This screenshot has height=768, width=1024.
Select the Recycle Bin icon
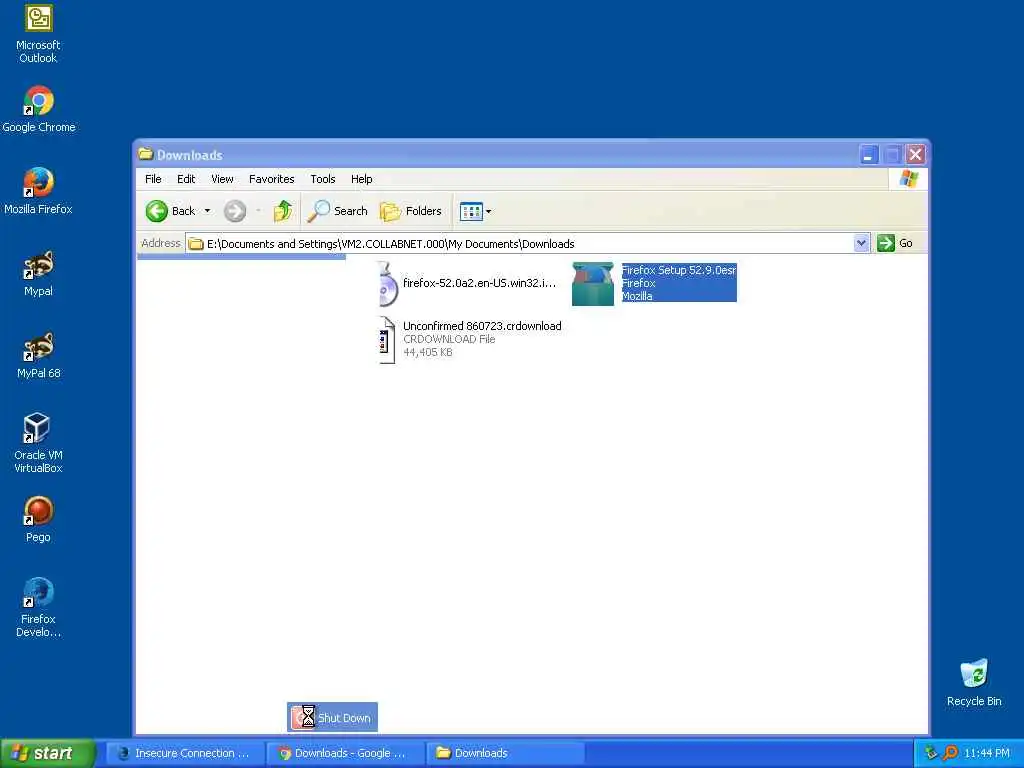pos(974,683)
